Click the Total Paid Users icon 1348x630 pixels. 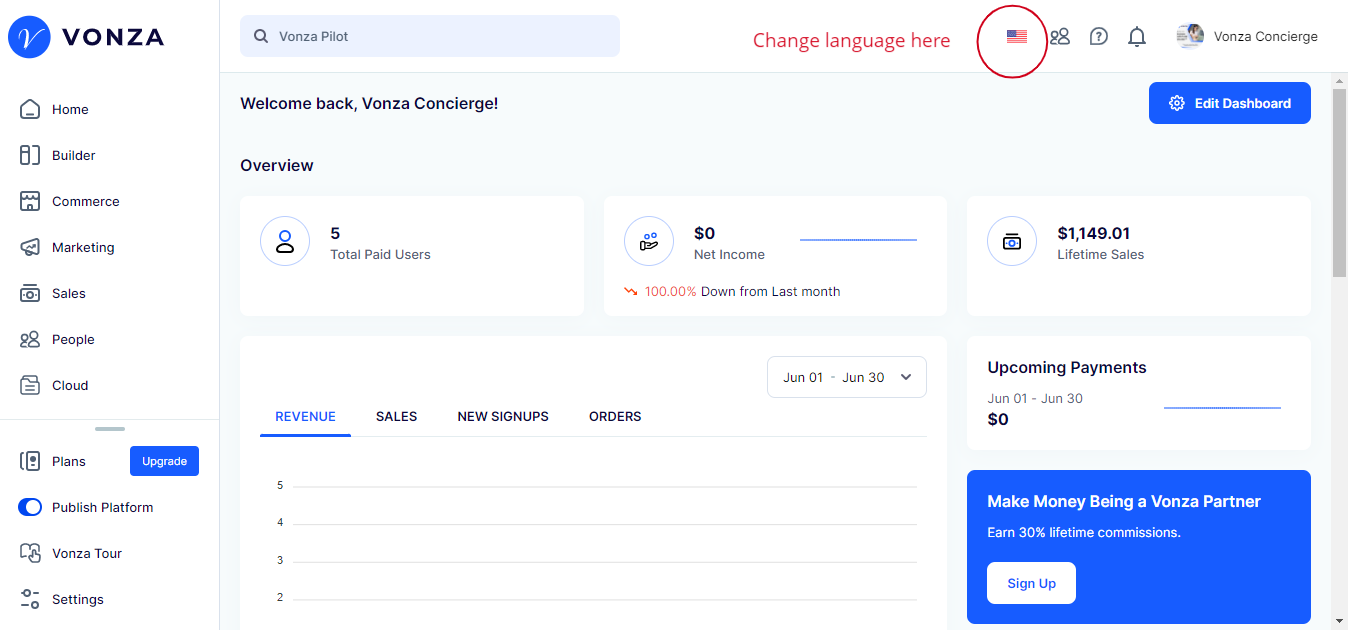click(x=285, y=241)
